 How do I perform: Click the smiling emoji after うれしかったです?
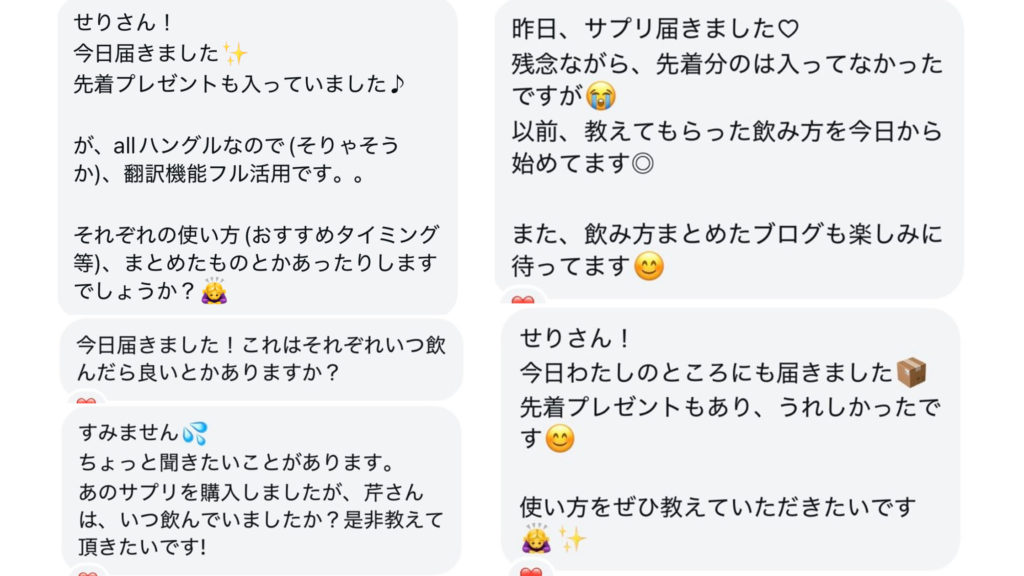(x=560, y=439)
